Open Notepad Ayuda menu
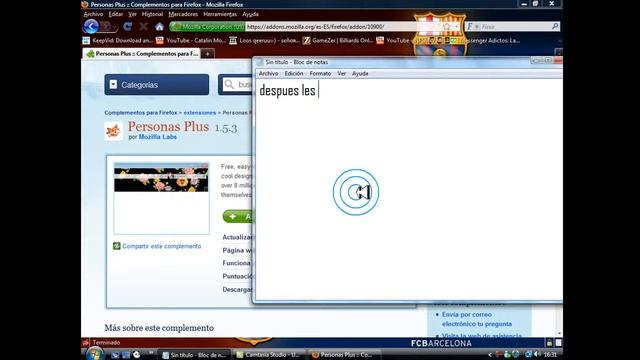This screenshot has height=360, width=640. 360,73
